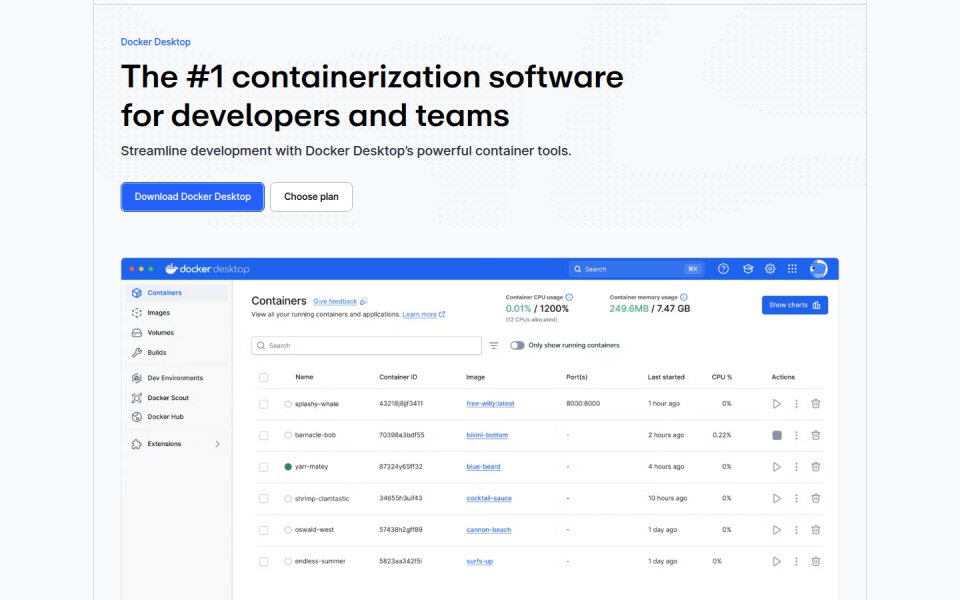Check the oswald-west row checkbox
This screenshot has width=960, height=600.
tap(263, 530)
